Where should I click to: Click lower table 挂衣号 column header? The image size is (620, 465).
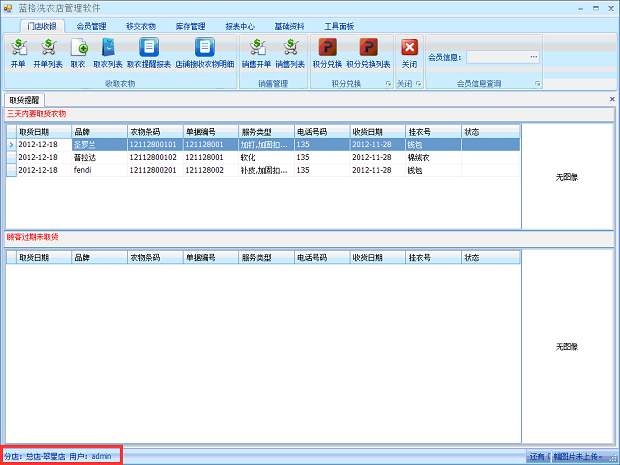click(434, 257)
